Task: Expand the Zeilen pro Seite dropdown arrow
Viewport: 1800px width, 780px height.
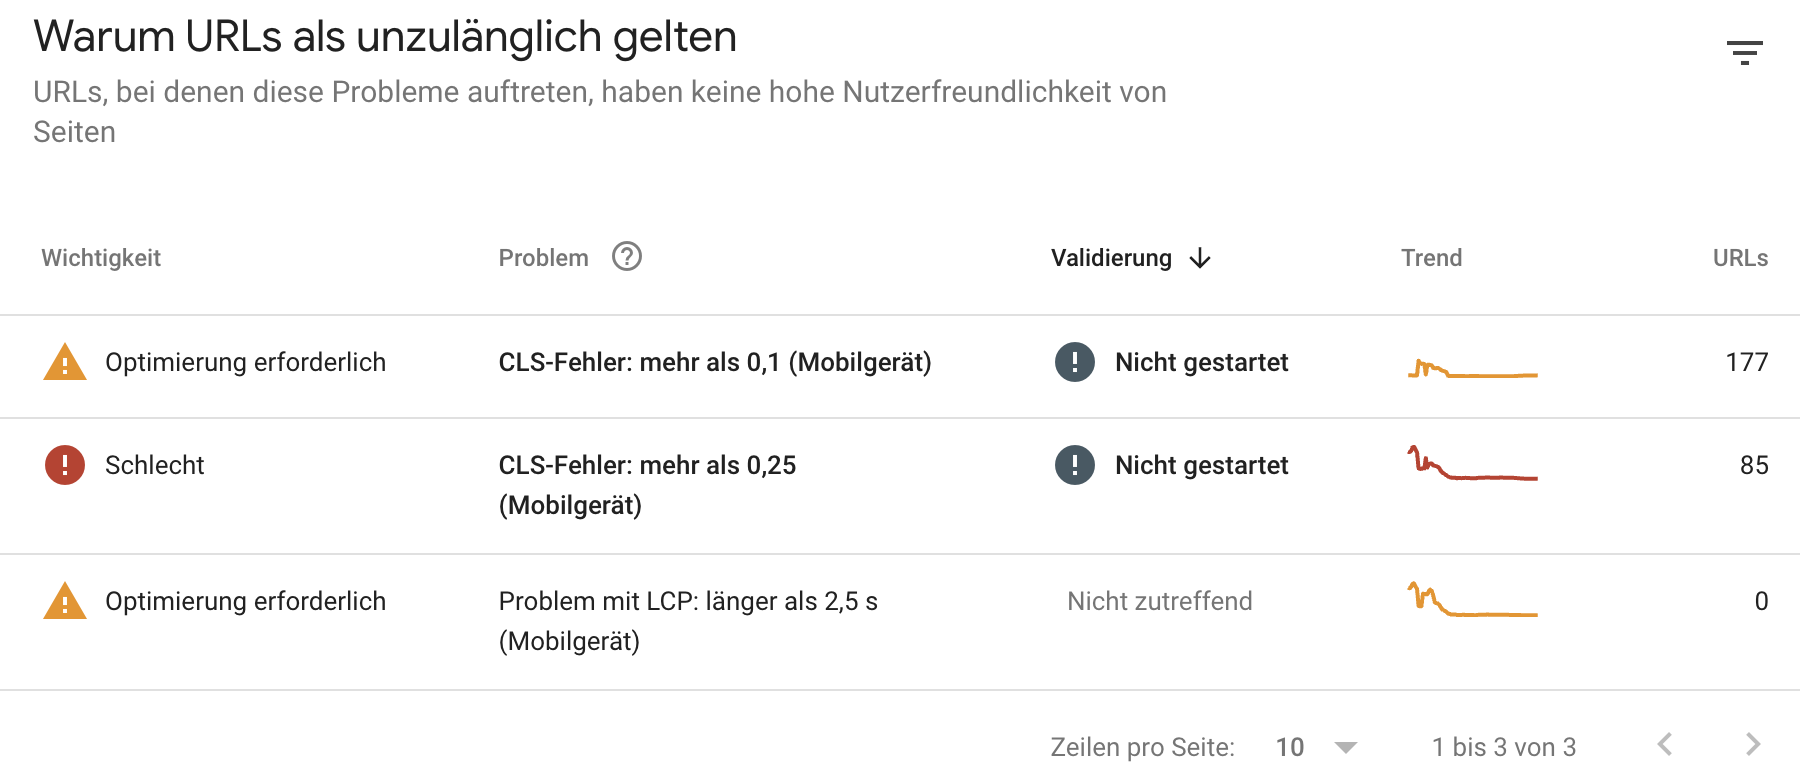Action: click(1346, 747)
